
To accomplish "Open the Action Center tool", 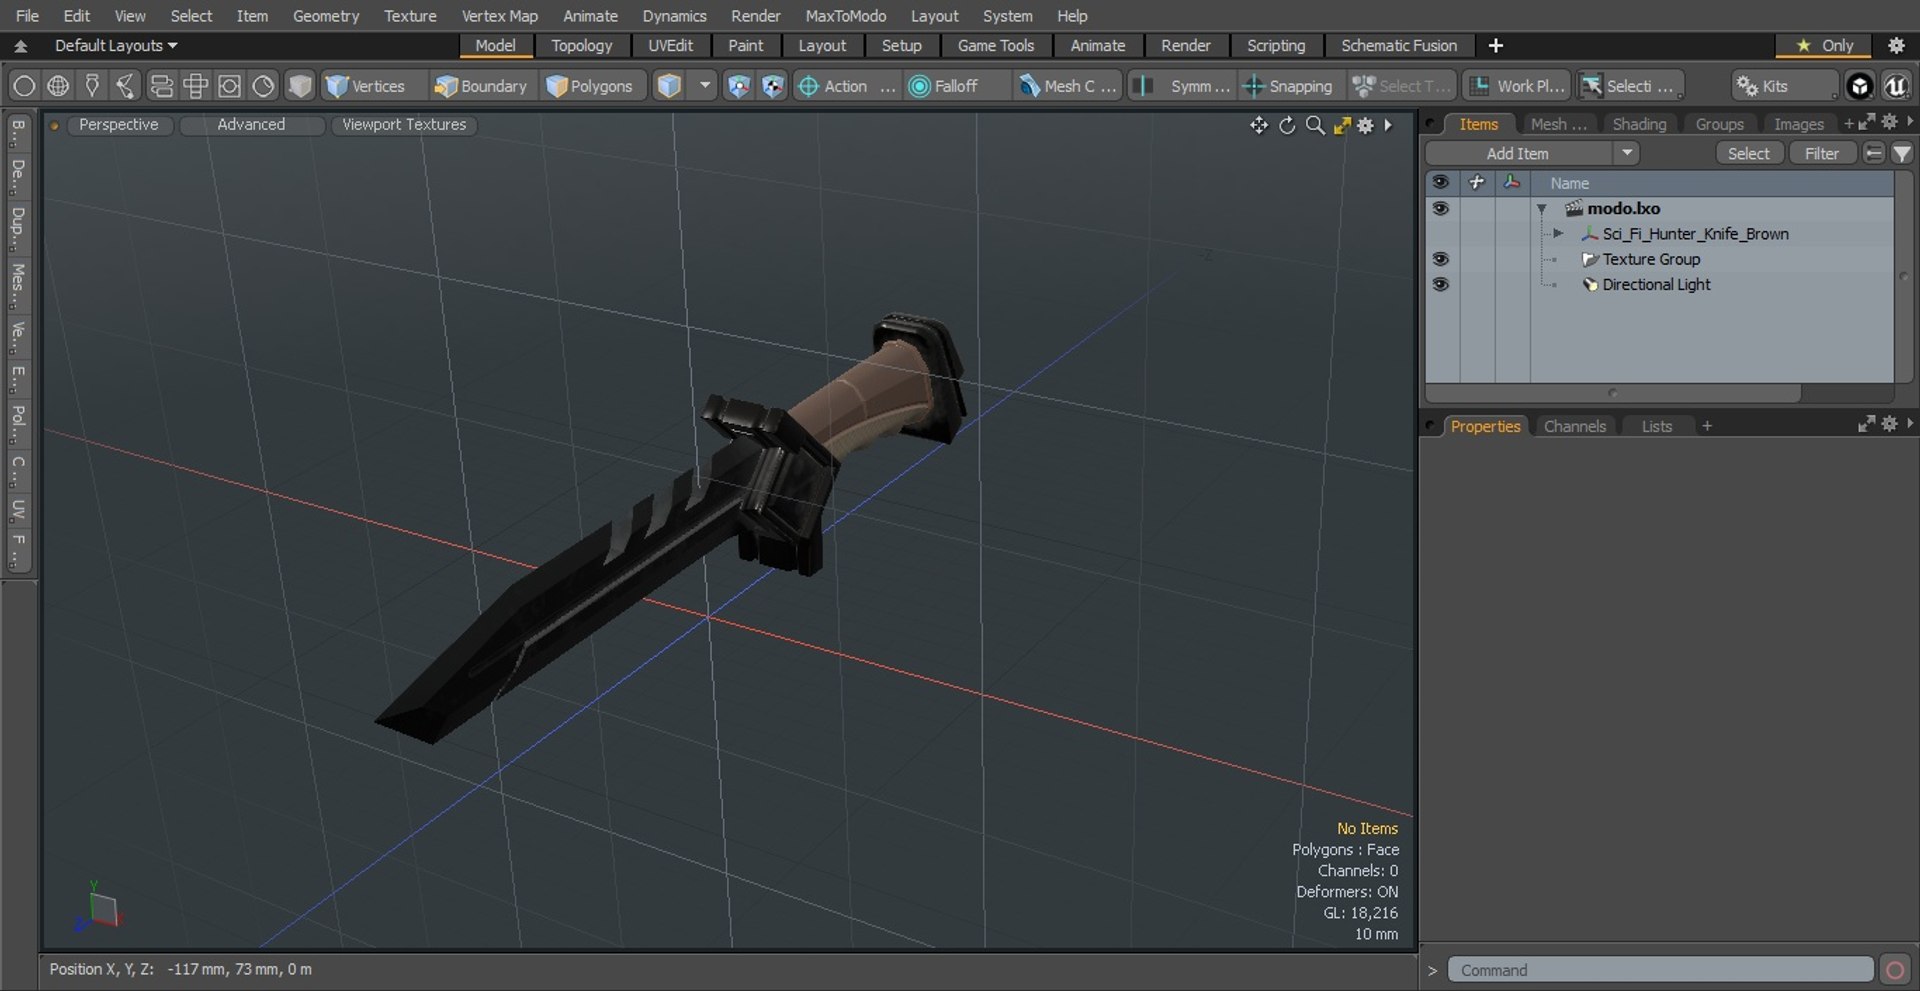I will tap(846, 86).
